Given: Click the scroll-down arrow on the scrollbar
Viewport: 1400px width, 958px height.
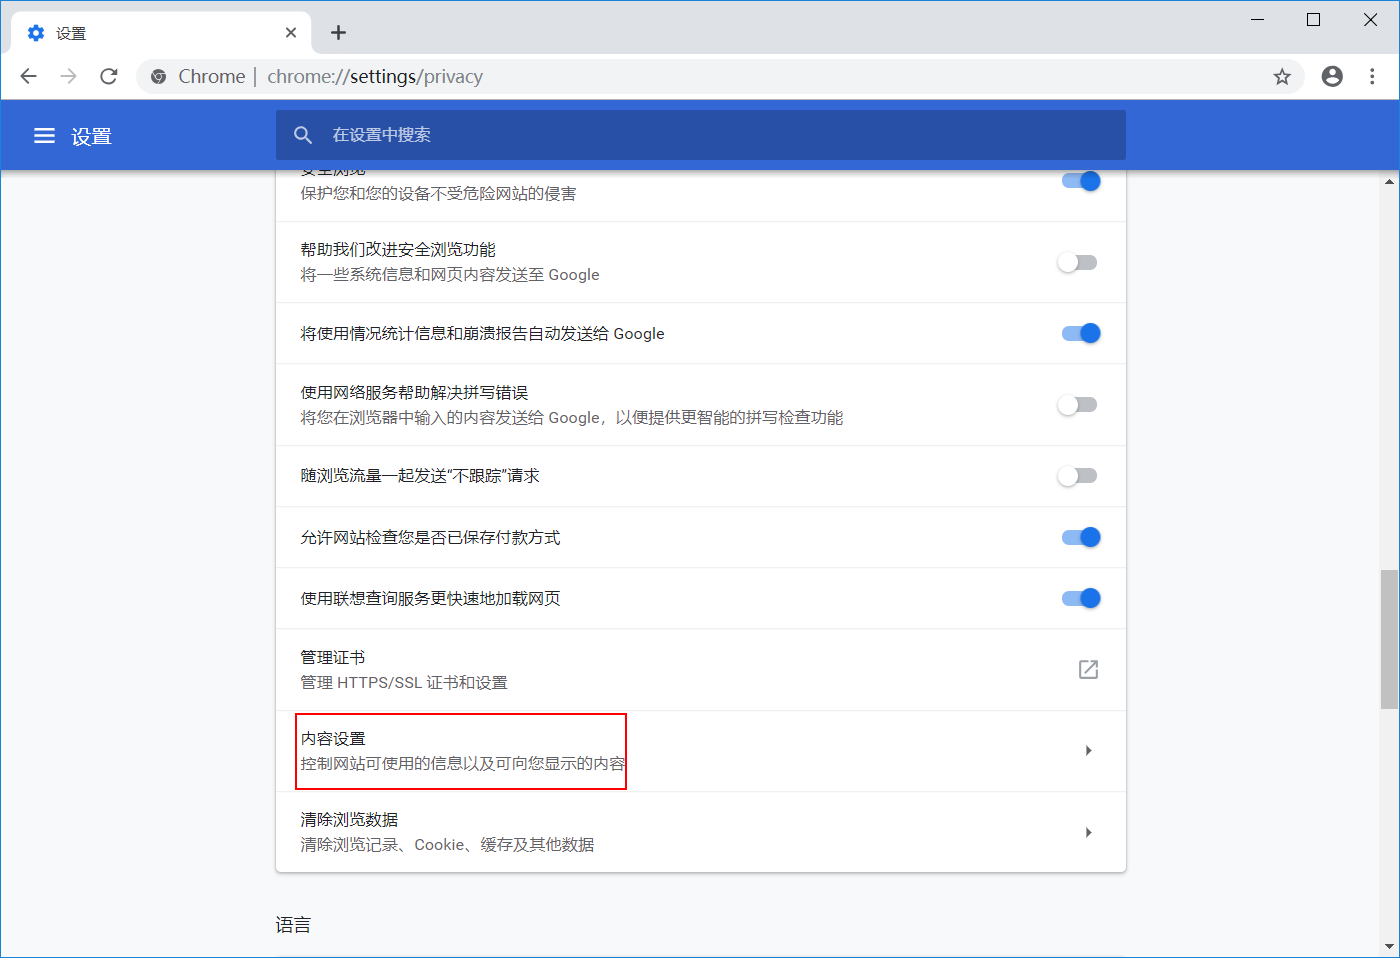Looking at the screenshot, I should pos(1390,944).
